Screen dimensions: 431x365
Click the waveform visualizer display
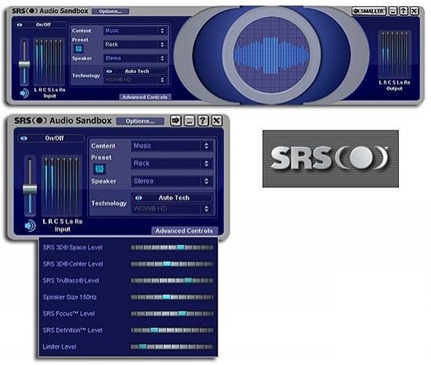pyautogui.click(x=271, y=55)
